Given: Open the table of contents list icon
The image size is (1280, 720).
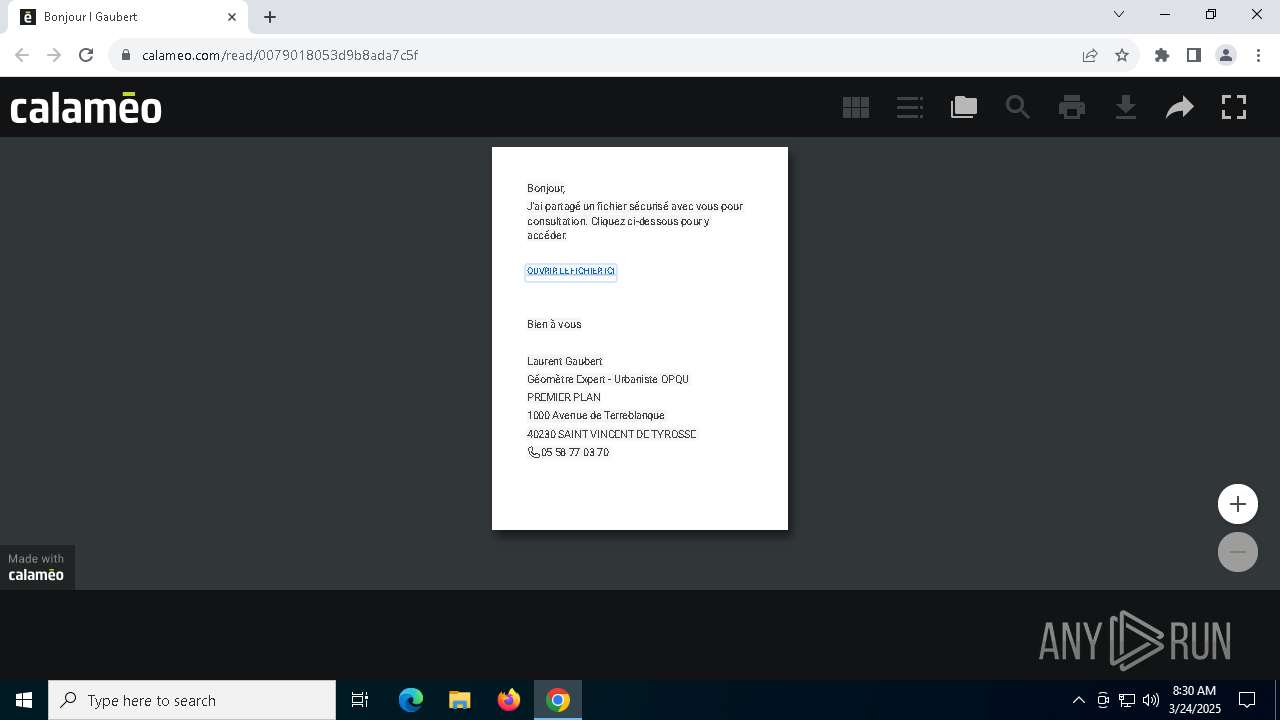Looking at the screenshot, I should [x=910, y=107].
